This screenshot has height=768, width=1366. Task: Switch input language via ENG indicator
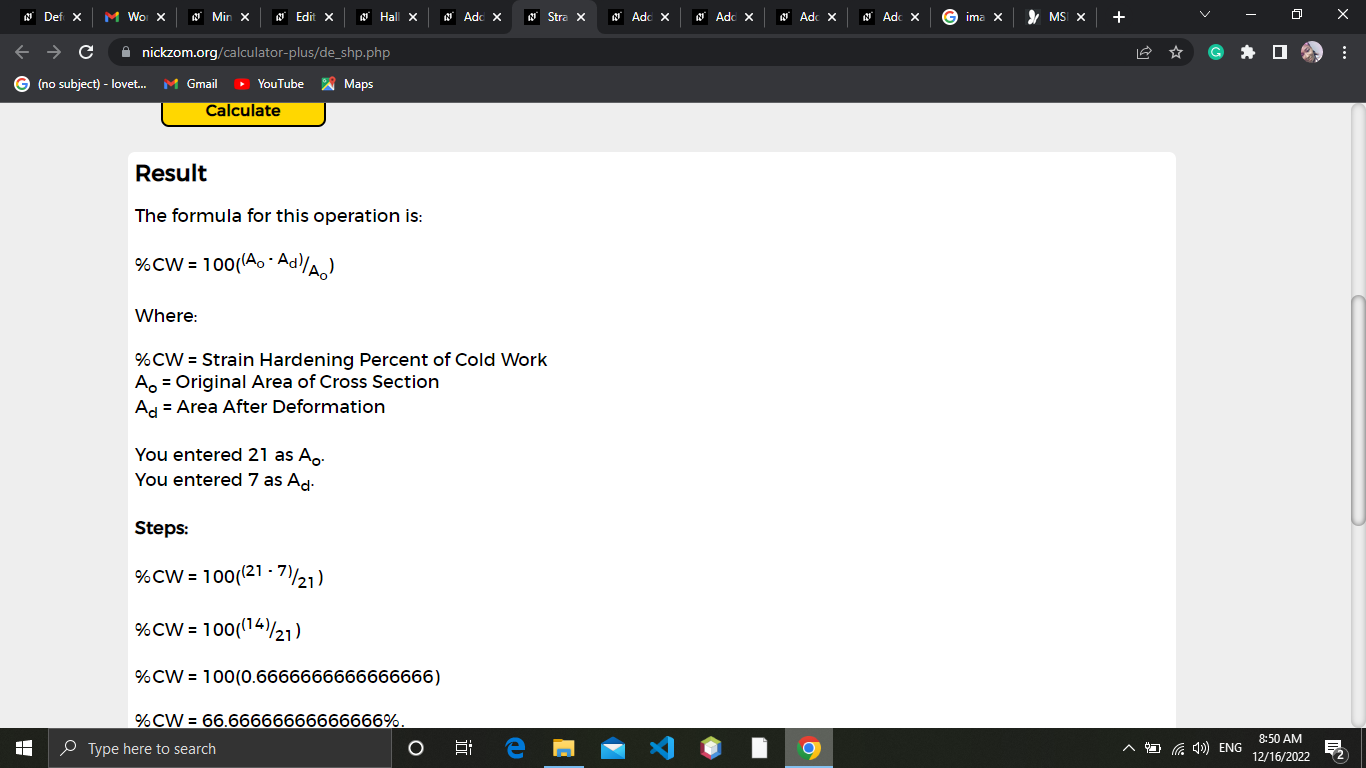tap(1230, 748)
